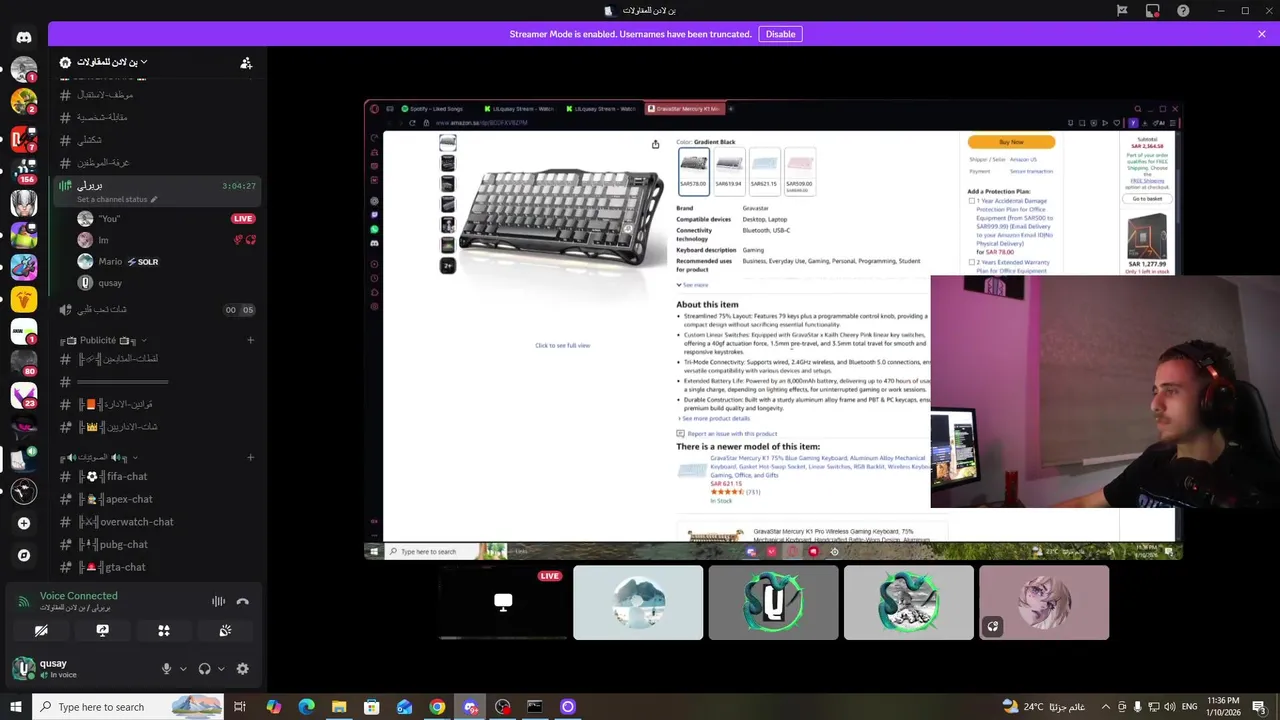This screenshot has width=1280, height=720.
Task: Switch to the GravaStar Mercury K1 browser tab
Action: pyautogui.click(x=684, y=108)
